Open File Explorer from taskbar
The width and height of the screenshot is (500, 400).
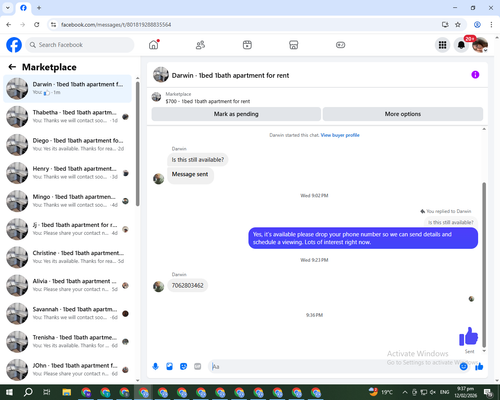tap(67, 392)
